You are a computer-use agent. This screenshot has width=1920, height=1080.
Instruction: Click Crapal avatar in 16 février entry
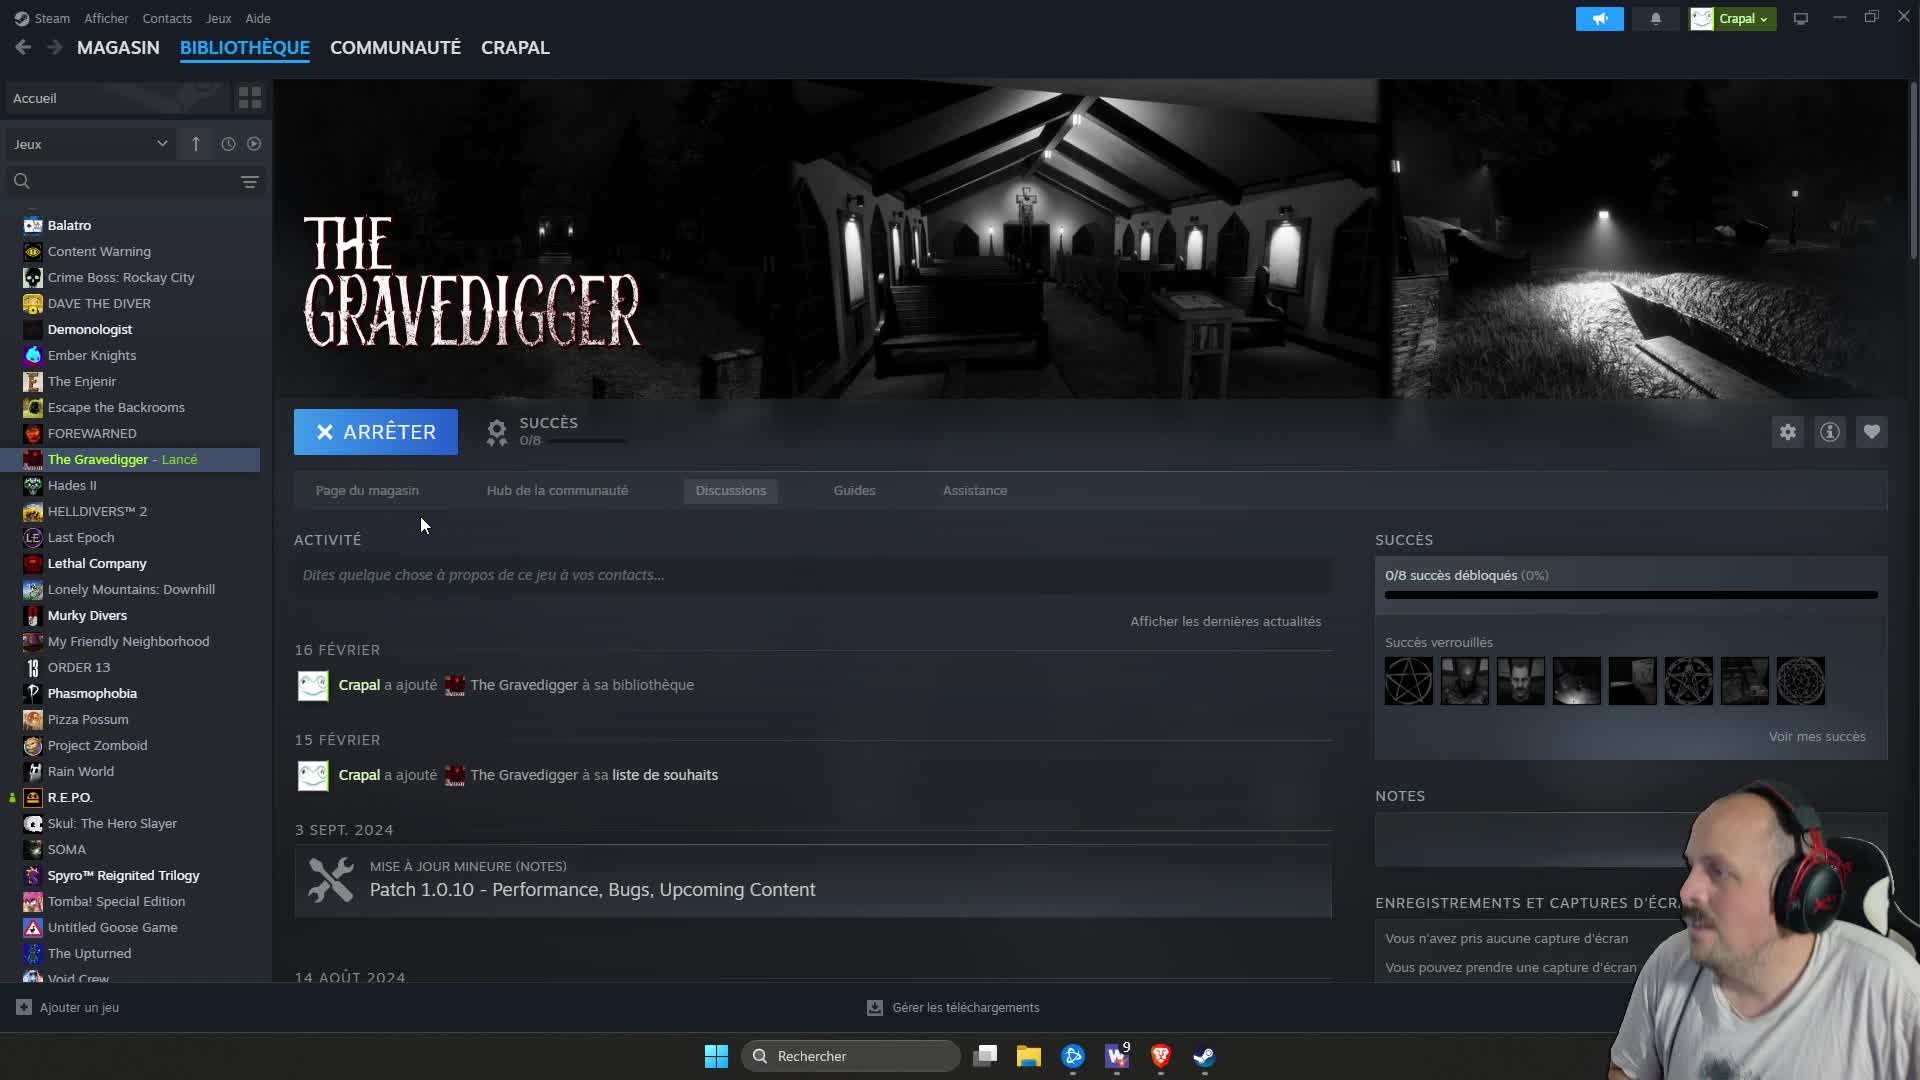[x=313, y=685]
